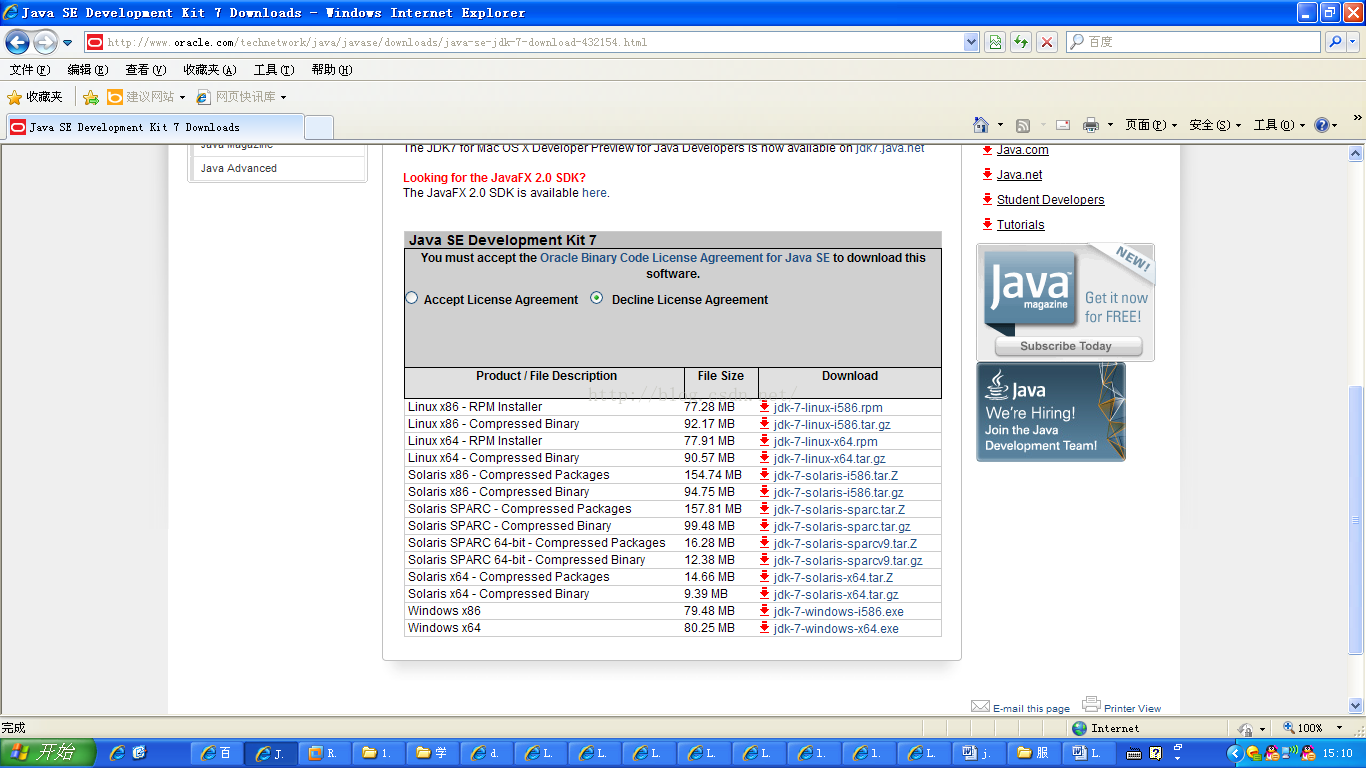Click the vertical scrollbar thumb
Viewport: 1366px width, 768px height.
(1356, 519)
